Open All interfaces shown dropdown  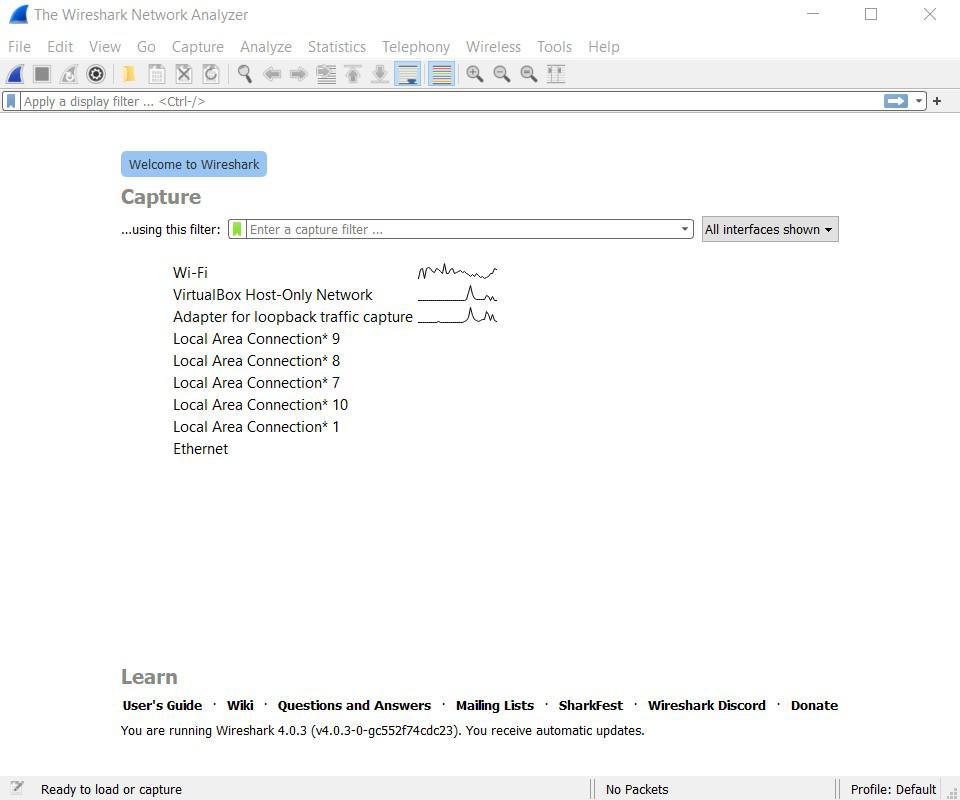[x=770, y=229]
